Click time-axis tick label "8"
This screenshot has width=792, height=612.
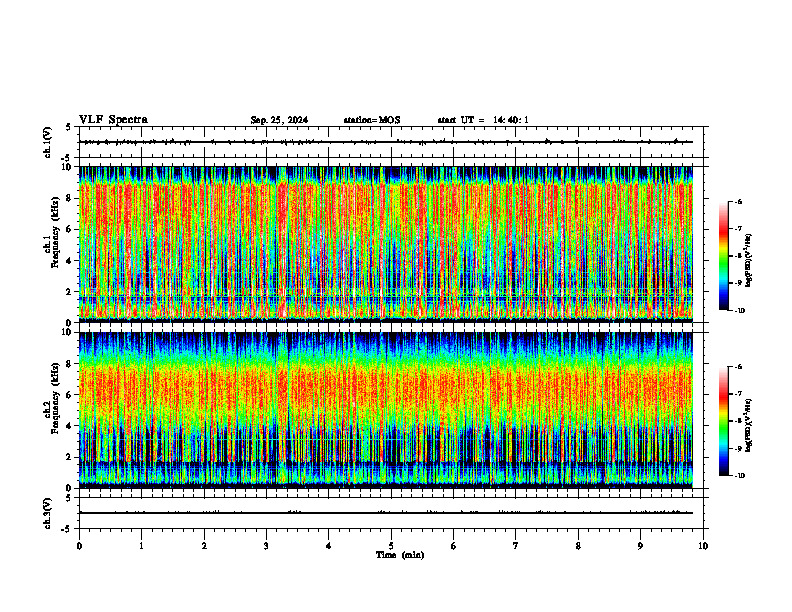578,546
